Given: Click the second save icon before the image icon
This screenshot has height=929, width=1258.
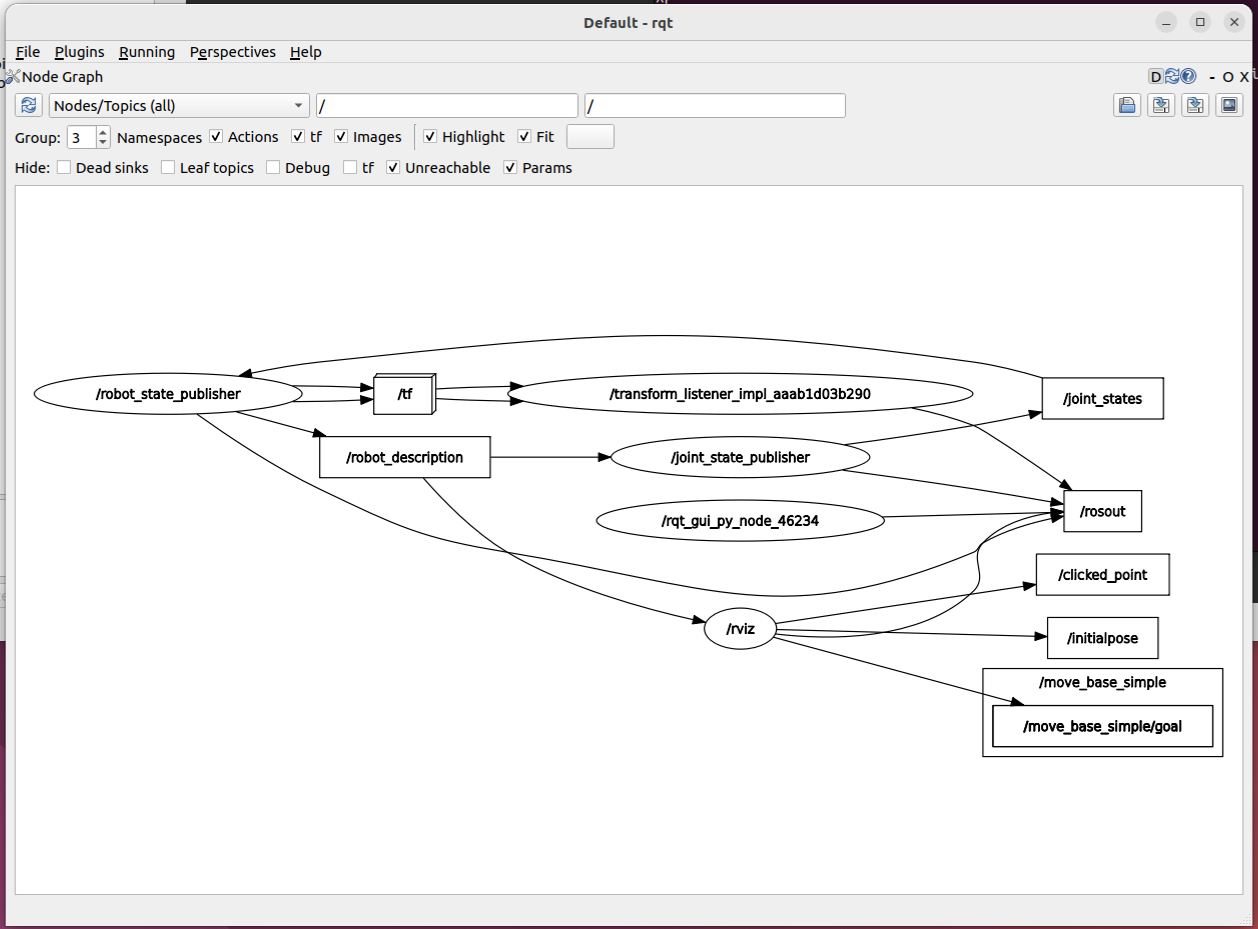Looking at the screenshot, I should pos(1195,106).
